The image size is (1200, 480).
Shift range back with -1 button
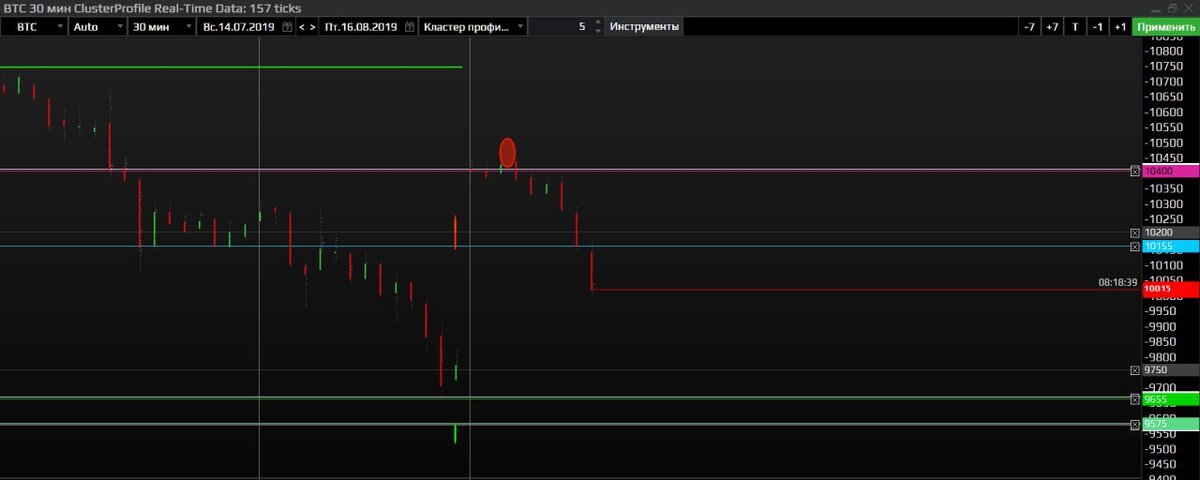coord(1098,27)
